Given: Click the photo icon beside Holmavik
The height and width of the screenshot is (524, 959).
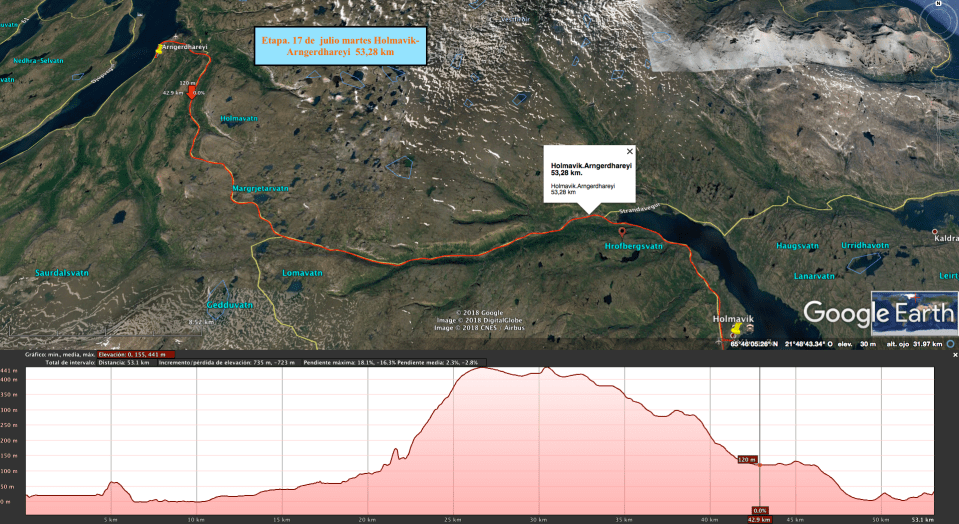Looking at the screenshot, I should point(750,328).
